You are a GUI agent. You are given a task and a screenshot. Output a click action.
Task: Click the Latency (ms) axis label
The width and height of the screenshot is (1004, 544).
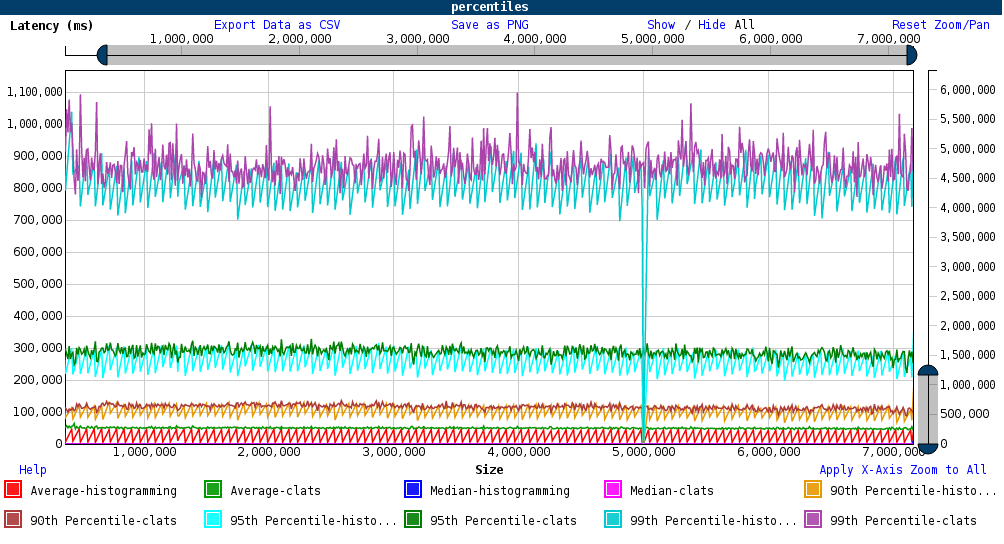52,26
